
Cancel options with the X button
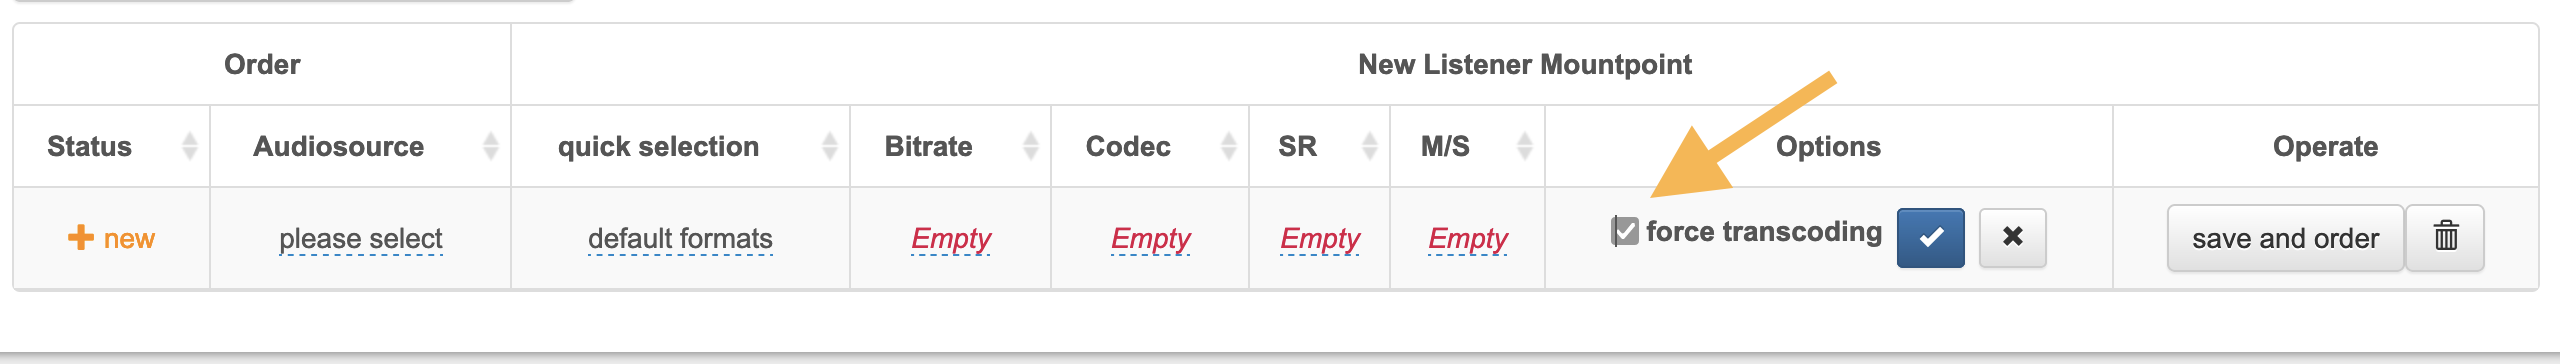coord(2012,238)
